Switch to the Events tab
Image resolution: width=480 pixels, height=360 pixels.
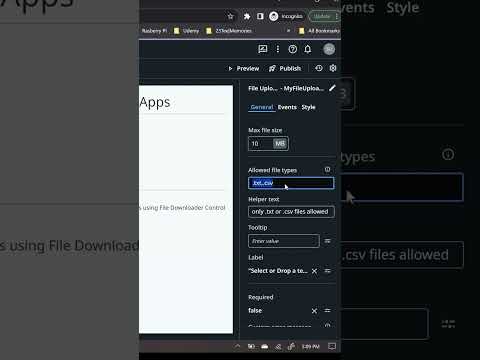pos(287,107)
